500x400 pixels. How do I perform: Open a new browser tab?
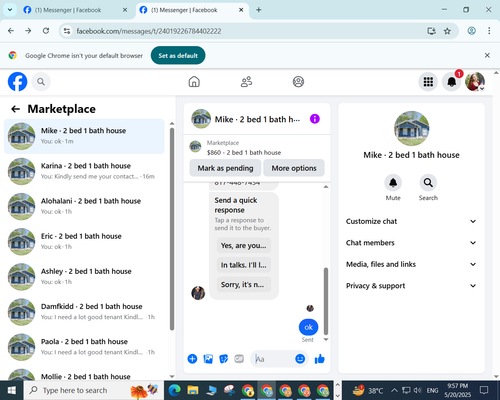tap(259, 10)
